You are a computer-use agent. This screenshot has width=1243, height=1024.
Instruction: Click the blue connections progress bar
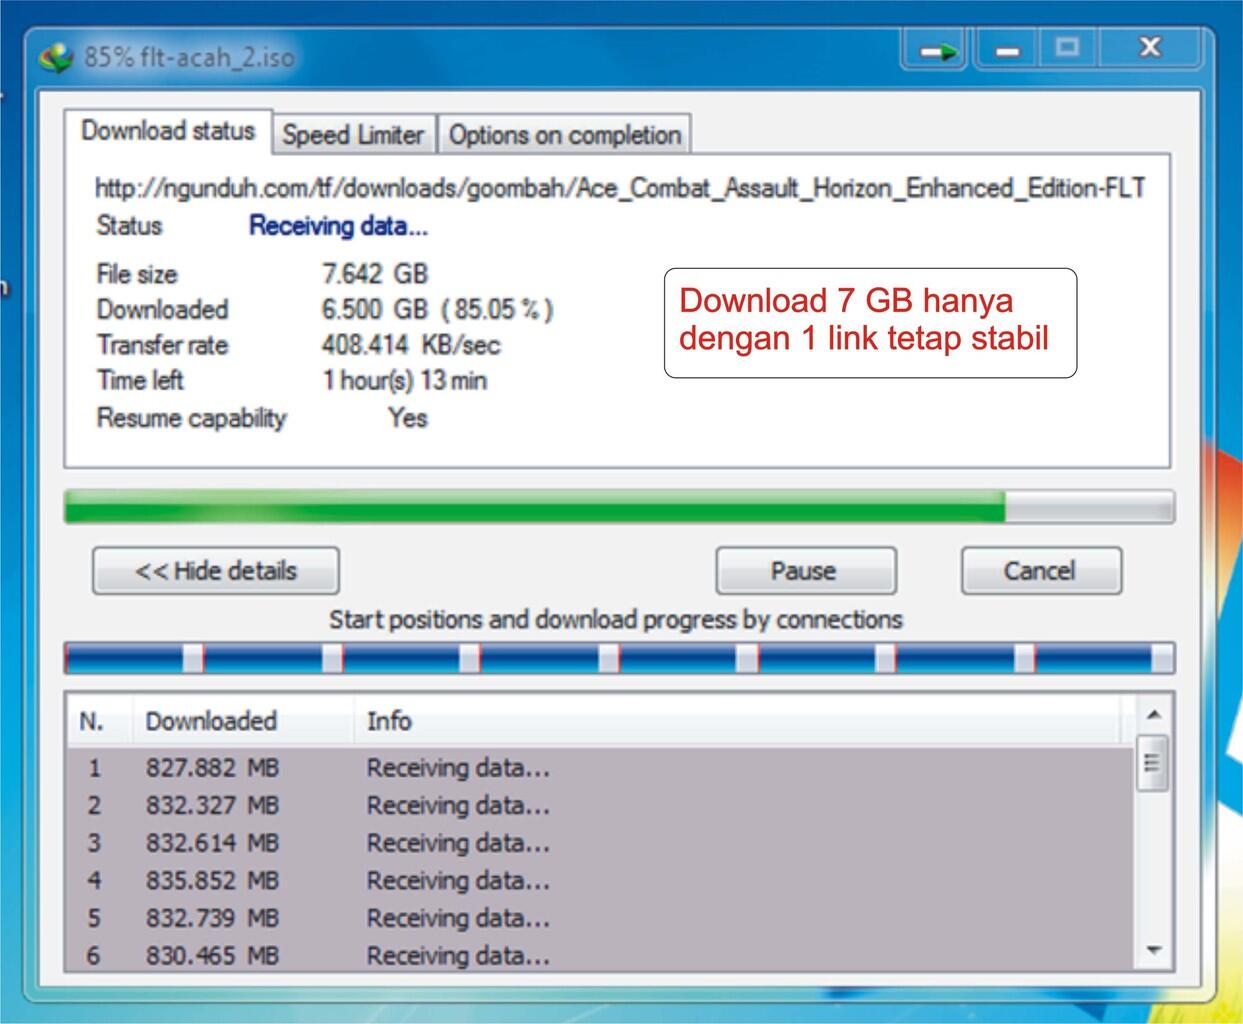tap(619, 658)
